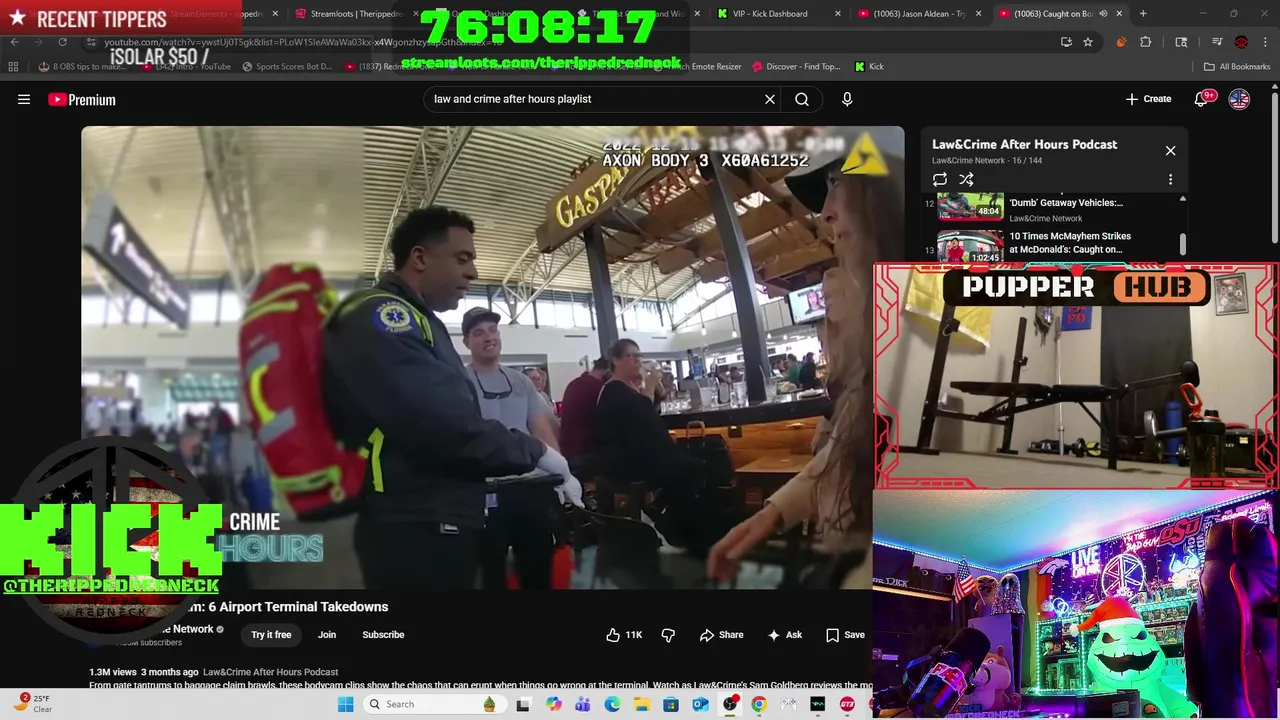The height and width of the screenshot is (720, 1280).
Task: Start voice search with microphone icon
Action: (847, 99)
